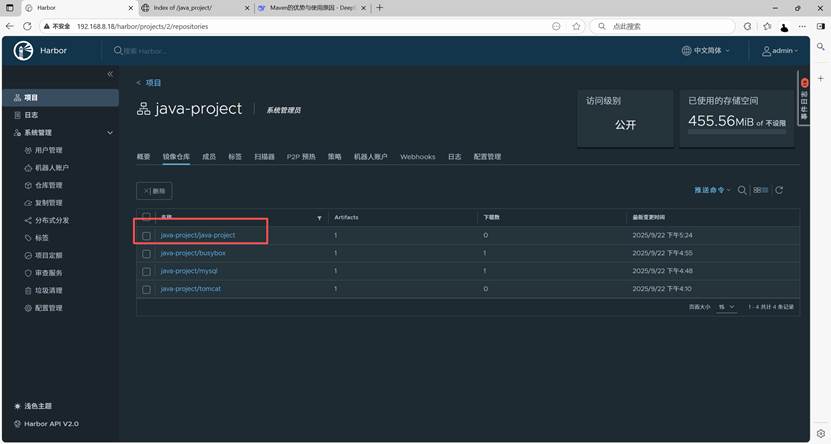
Task: Click the refresh circle icon beside search box
Action: click(x=747, y=26)
